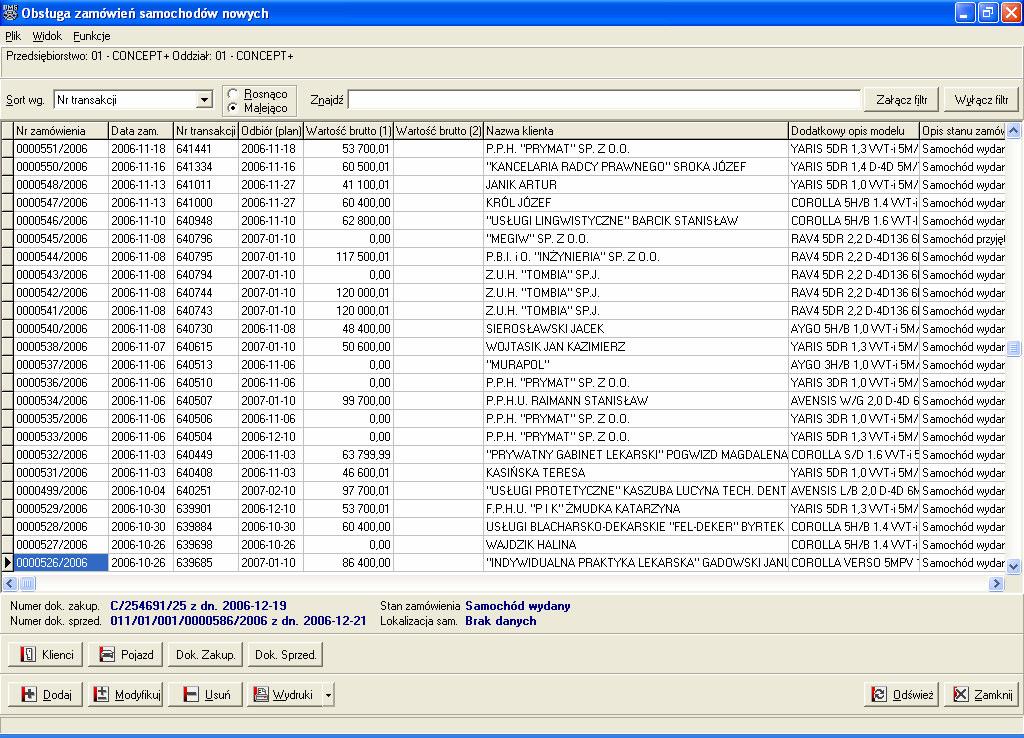Screen dimensions: 1024x738
Task: Expand the Wydruki dropdown arrow
Action: coord(328,695)
